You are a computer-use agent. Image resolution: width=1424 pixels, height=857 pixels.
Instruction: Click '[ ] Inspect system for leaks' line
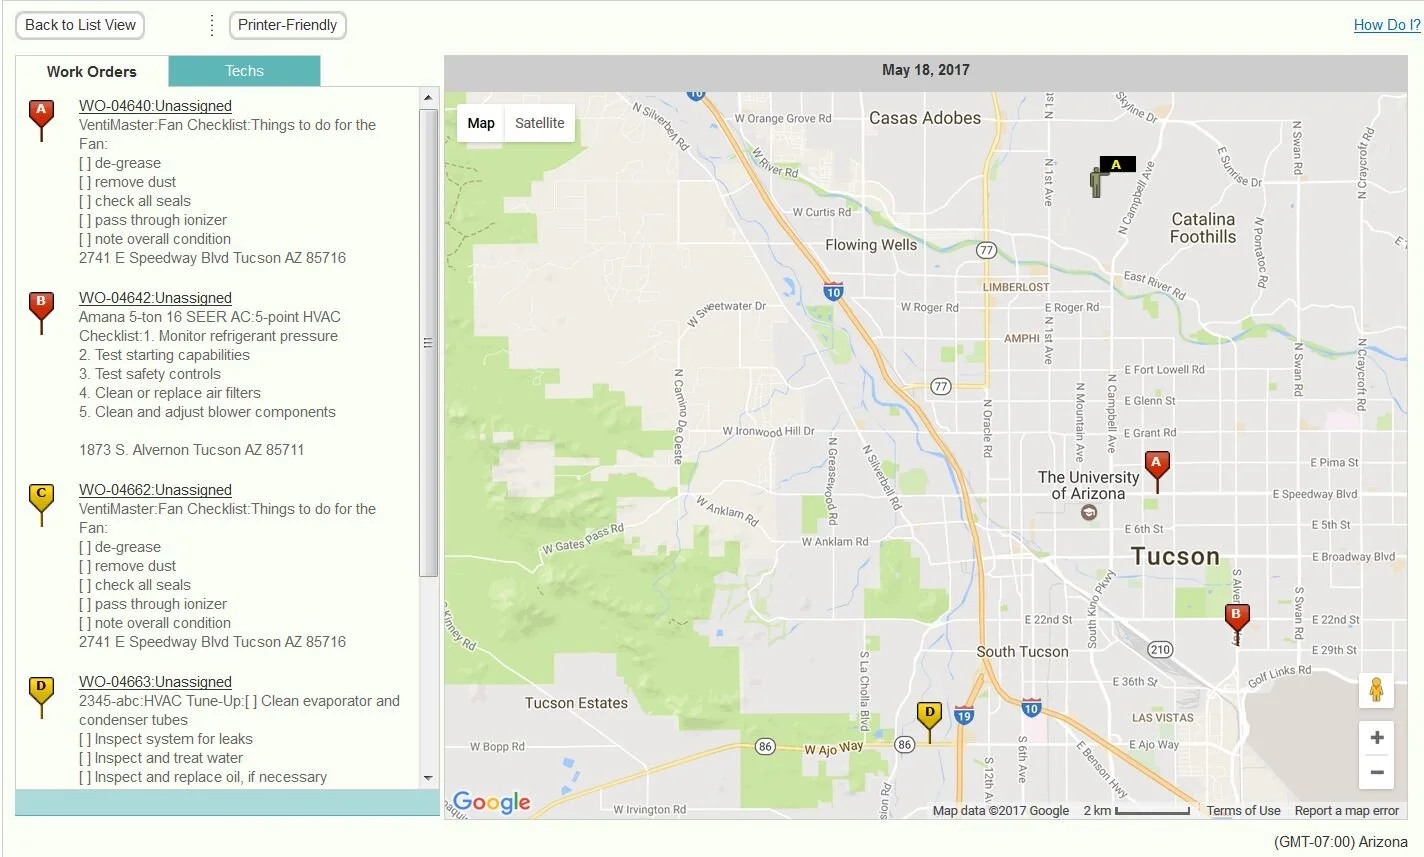[x=166, y=739]
